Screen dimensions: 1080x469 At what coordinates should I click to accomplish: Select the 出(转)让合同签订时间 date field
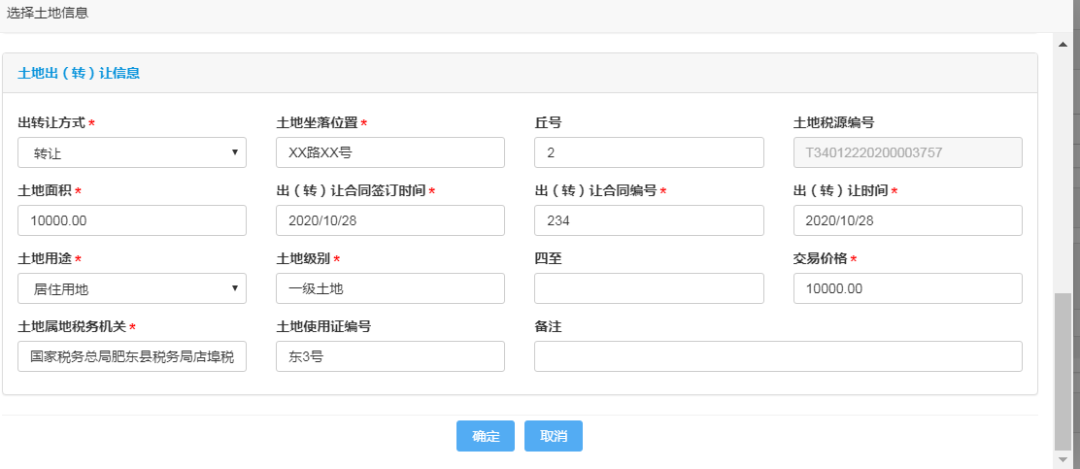click(390, 220)
